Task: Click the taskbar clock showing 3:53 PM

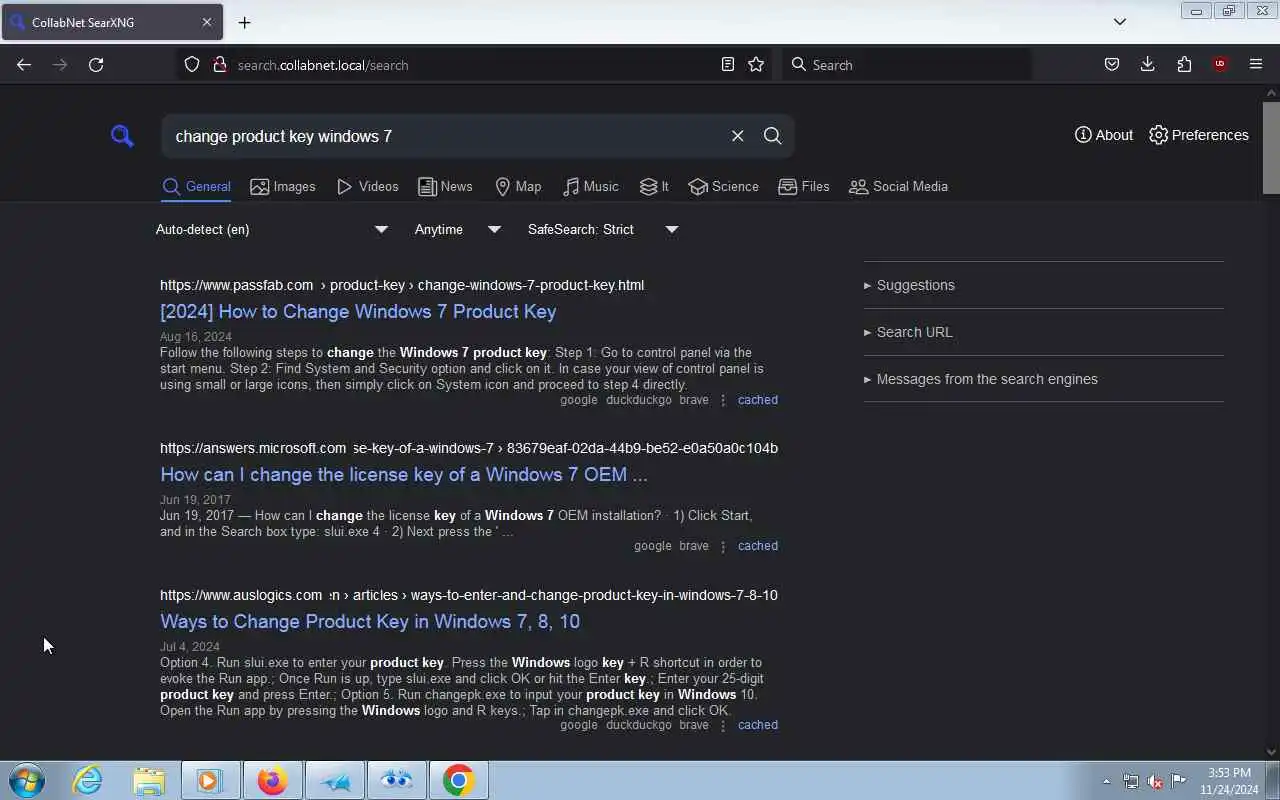Action: tap(1229, 781)
